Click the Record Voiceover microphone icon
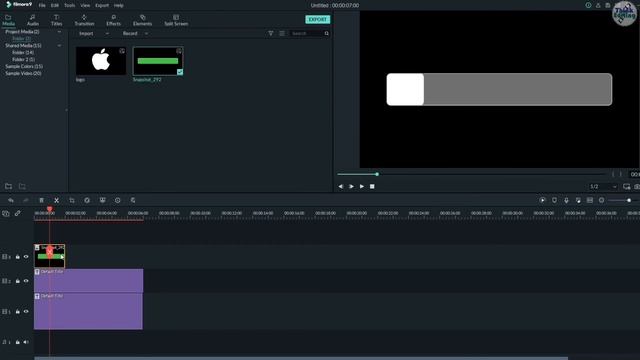640x360 pixels. [566, 200]
